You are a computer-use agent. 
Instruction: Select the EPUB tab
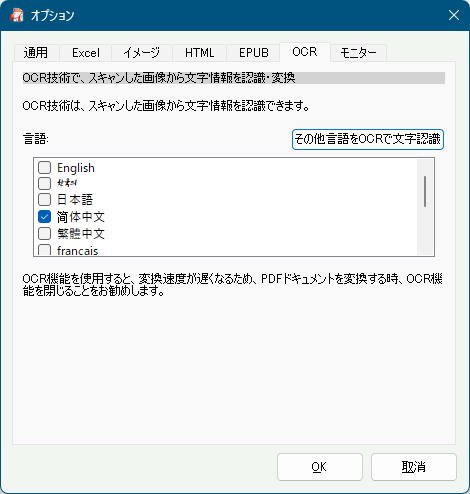pyautogui.click(x=253, y=53)
